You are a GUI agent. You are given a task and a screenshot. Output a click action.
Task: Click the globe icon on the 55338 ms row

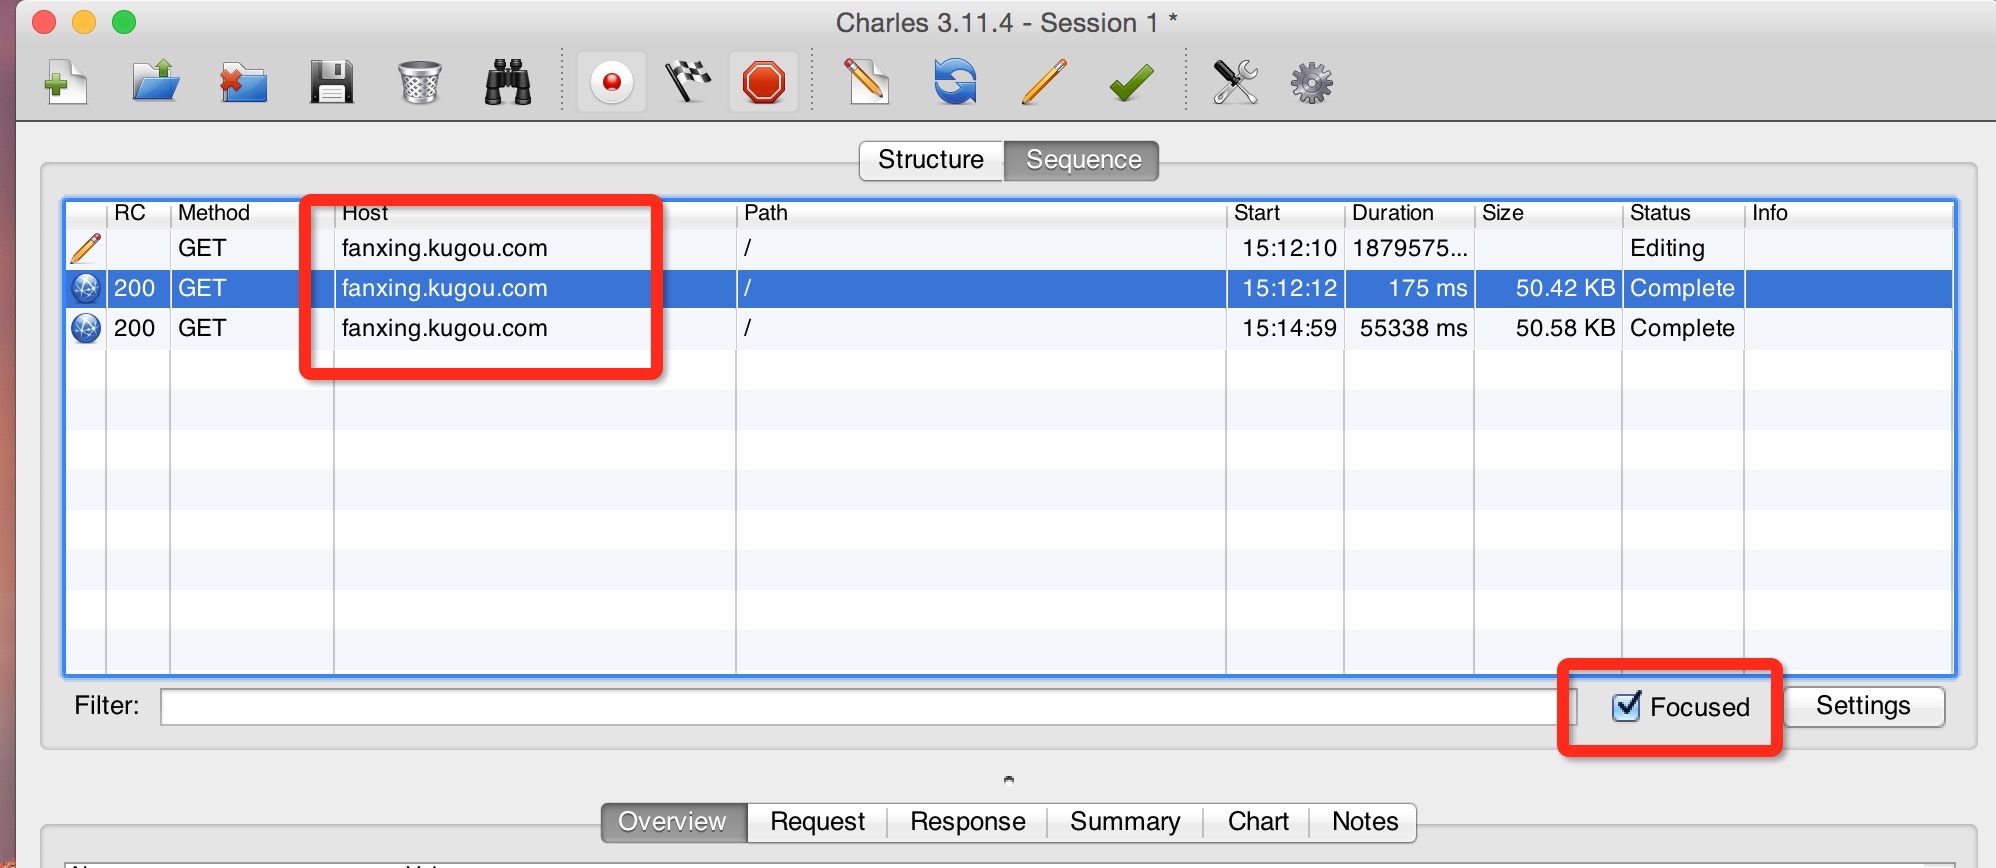tap(86, 329)
